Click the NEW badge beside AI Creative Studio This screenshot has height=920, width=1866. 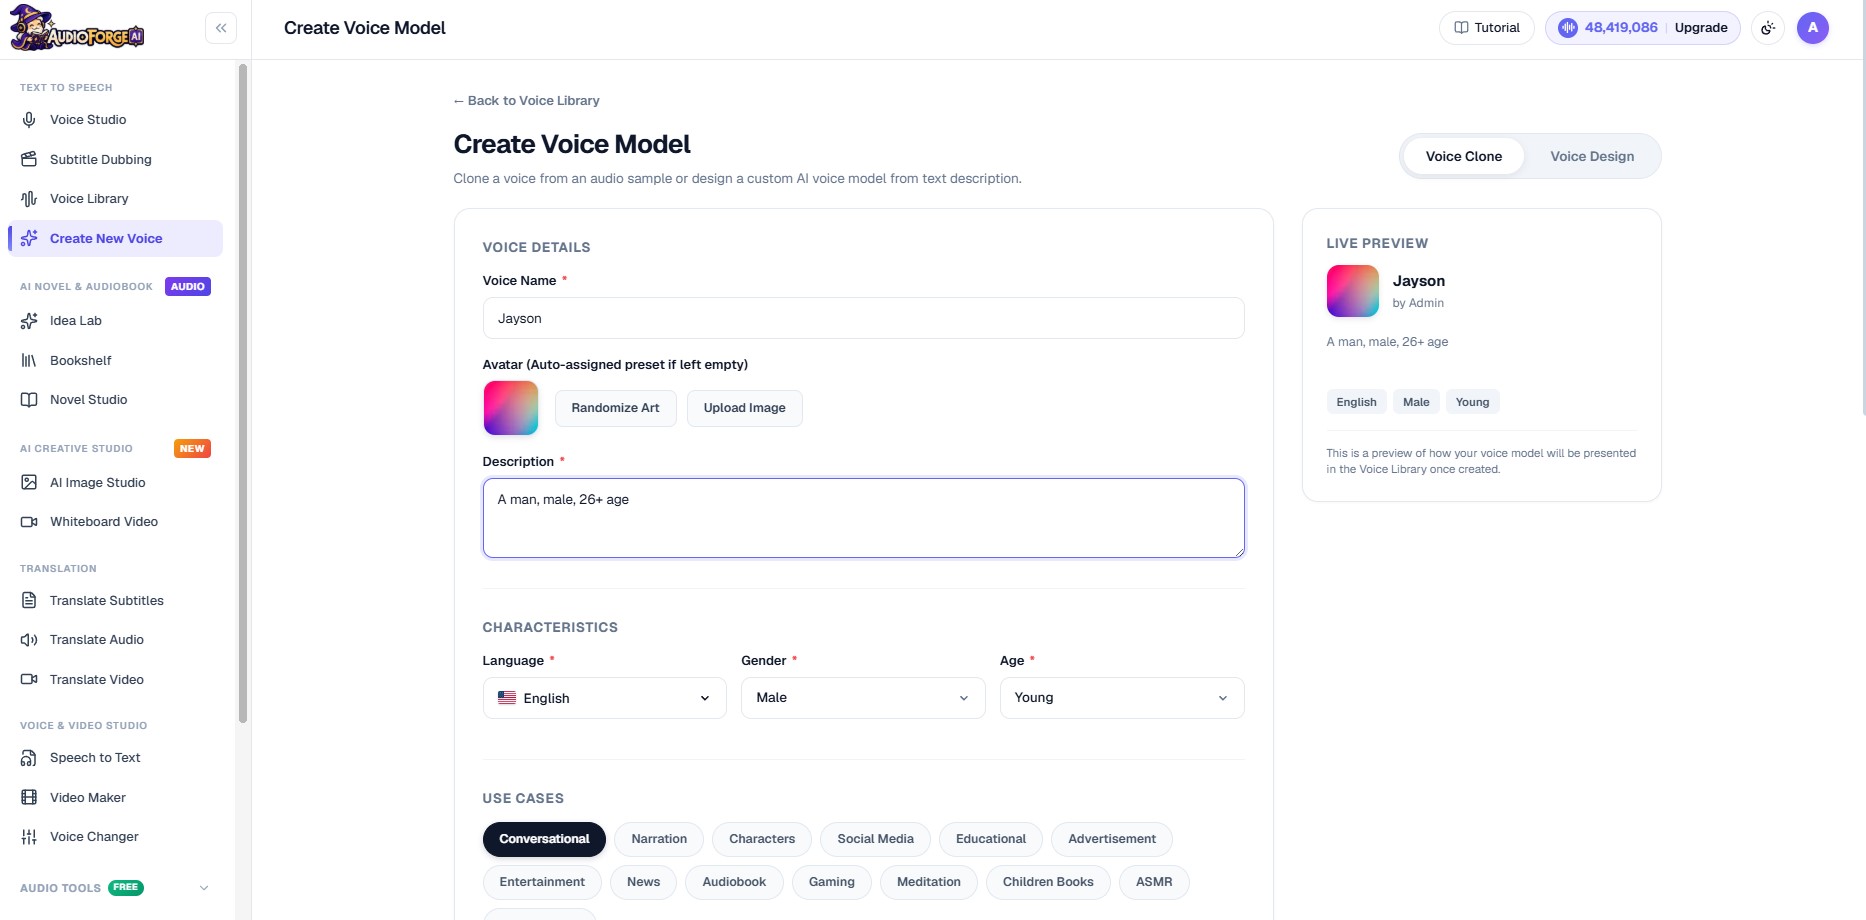(192, 449)
